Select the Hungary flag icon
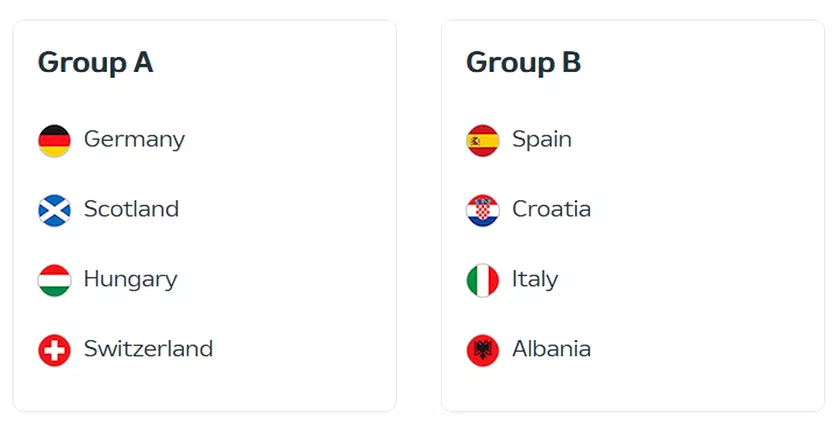This screenshot has width=840, height=426. pos(54,280)
